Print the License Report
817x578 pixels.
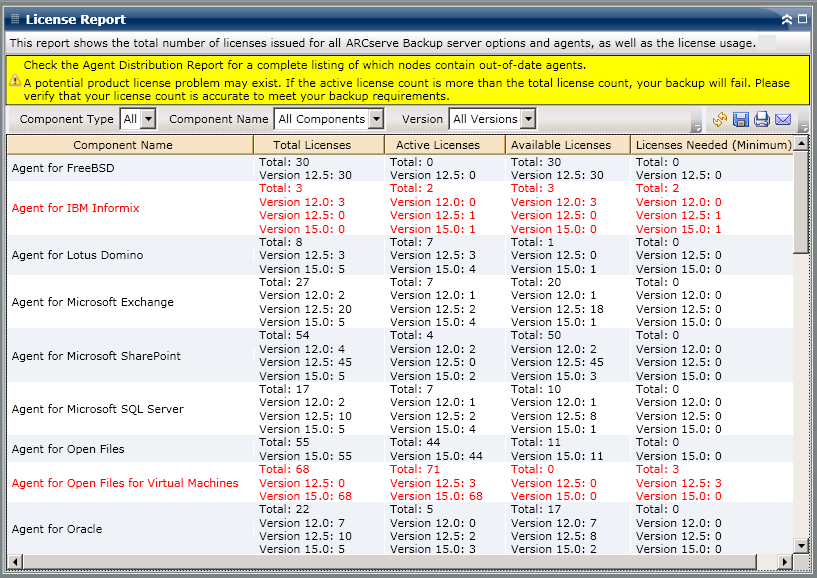pos(761,119)
